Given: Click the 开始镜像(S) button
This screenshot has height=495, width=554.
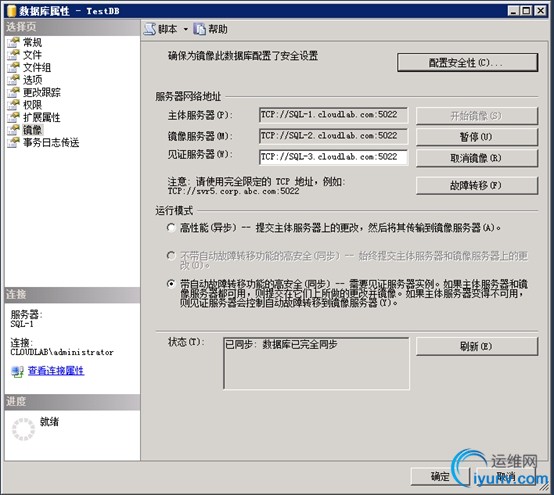Looking at the screenshot, I should pyautogui.click(x=477, y=116).
